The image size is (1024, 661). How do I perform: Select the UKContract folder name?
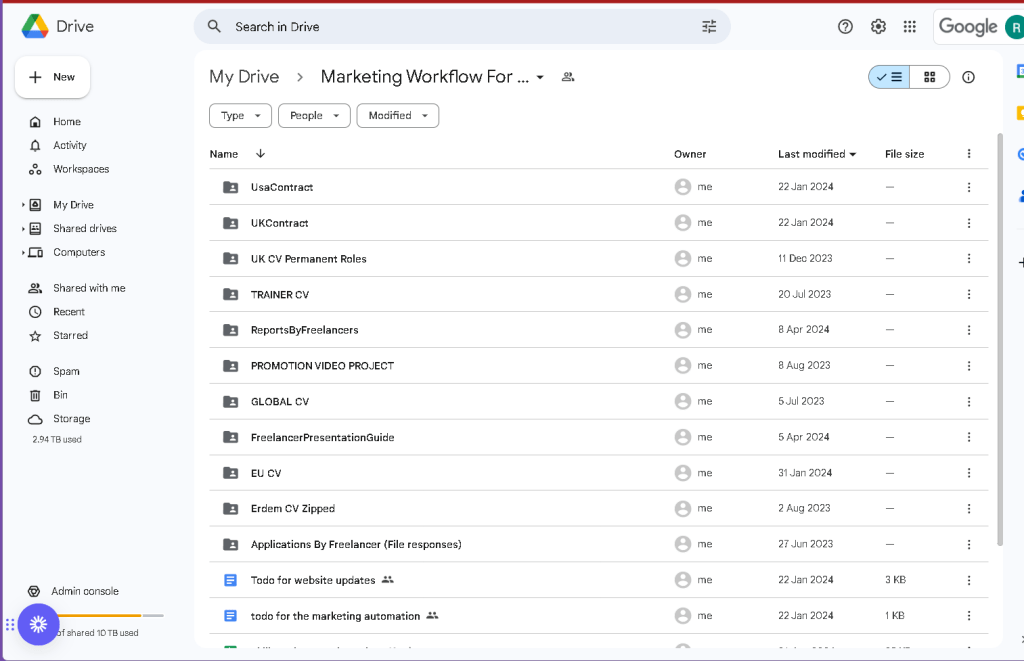[x=280, y=223]
